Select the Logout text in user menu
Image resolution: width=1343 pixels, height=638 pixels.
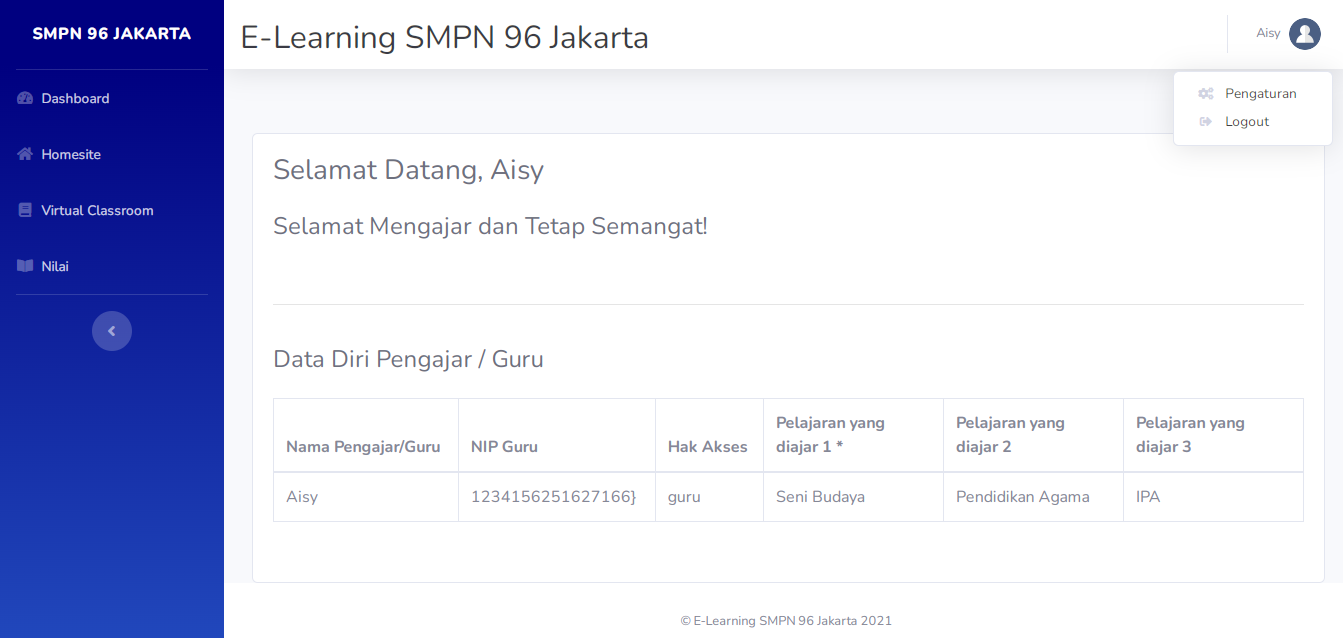(x=1247, y=122)
